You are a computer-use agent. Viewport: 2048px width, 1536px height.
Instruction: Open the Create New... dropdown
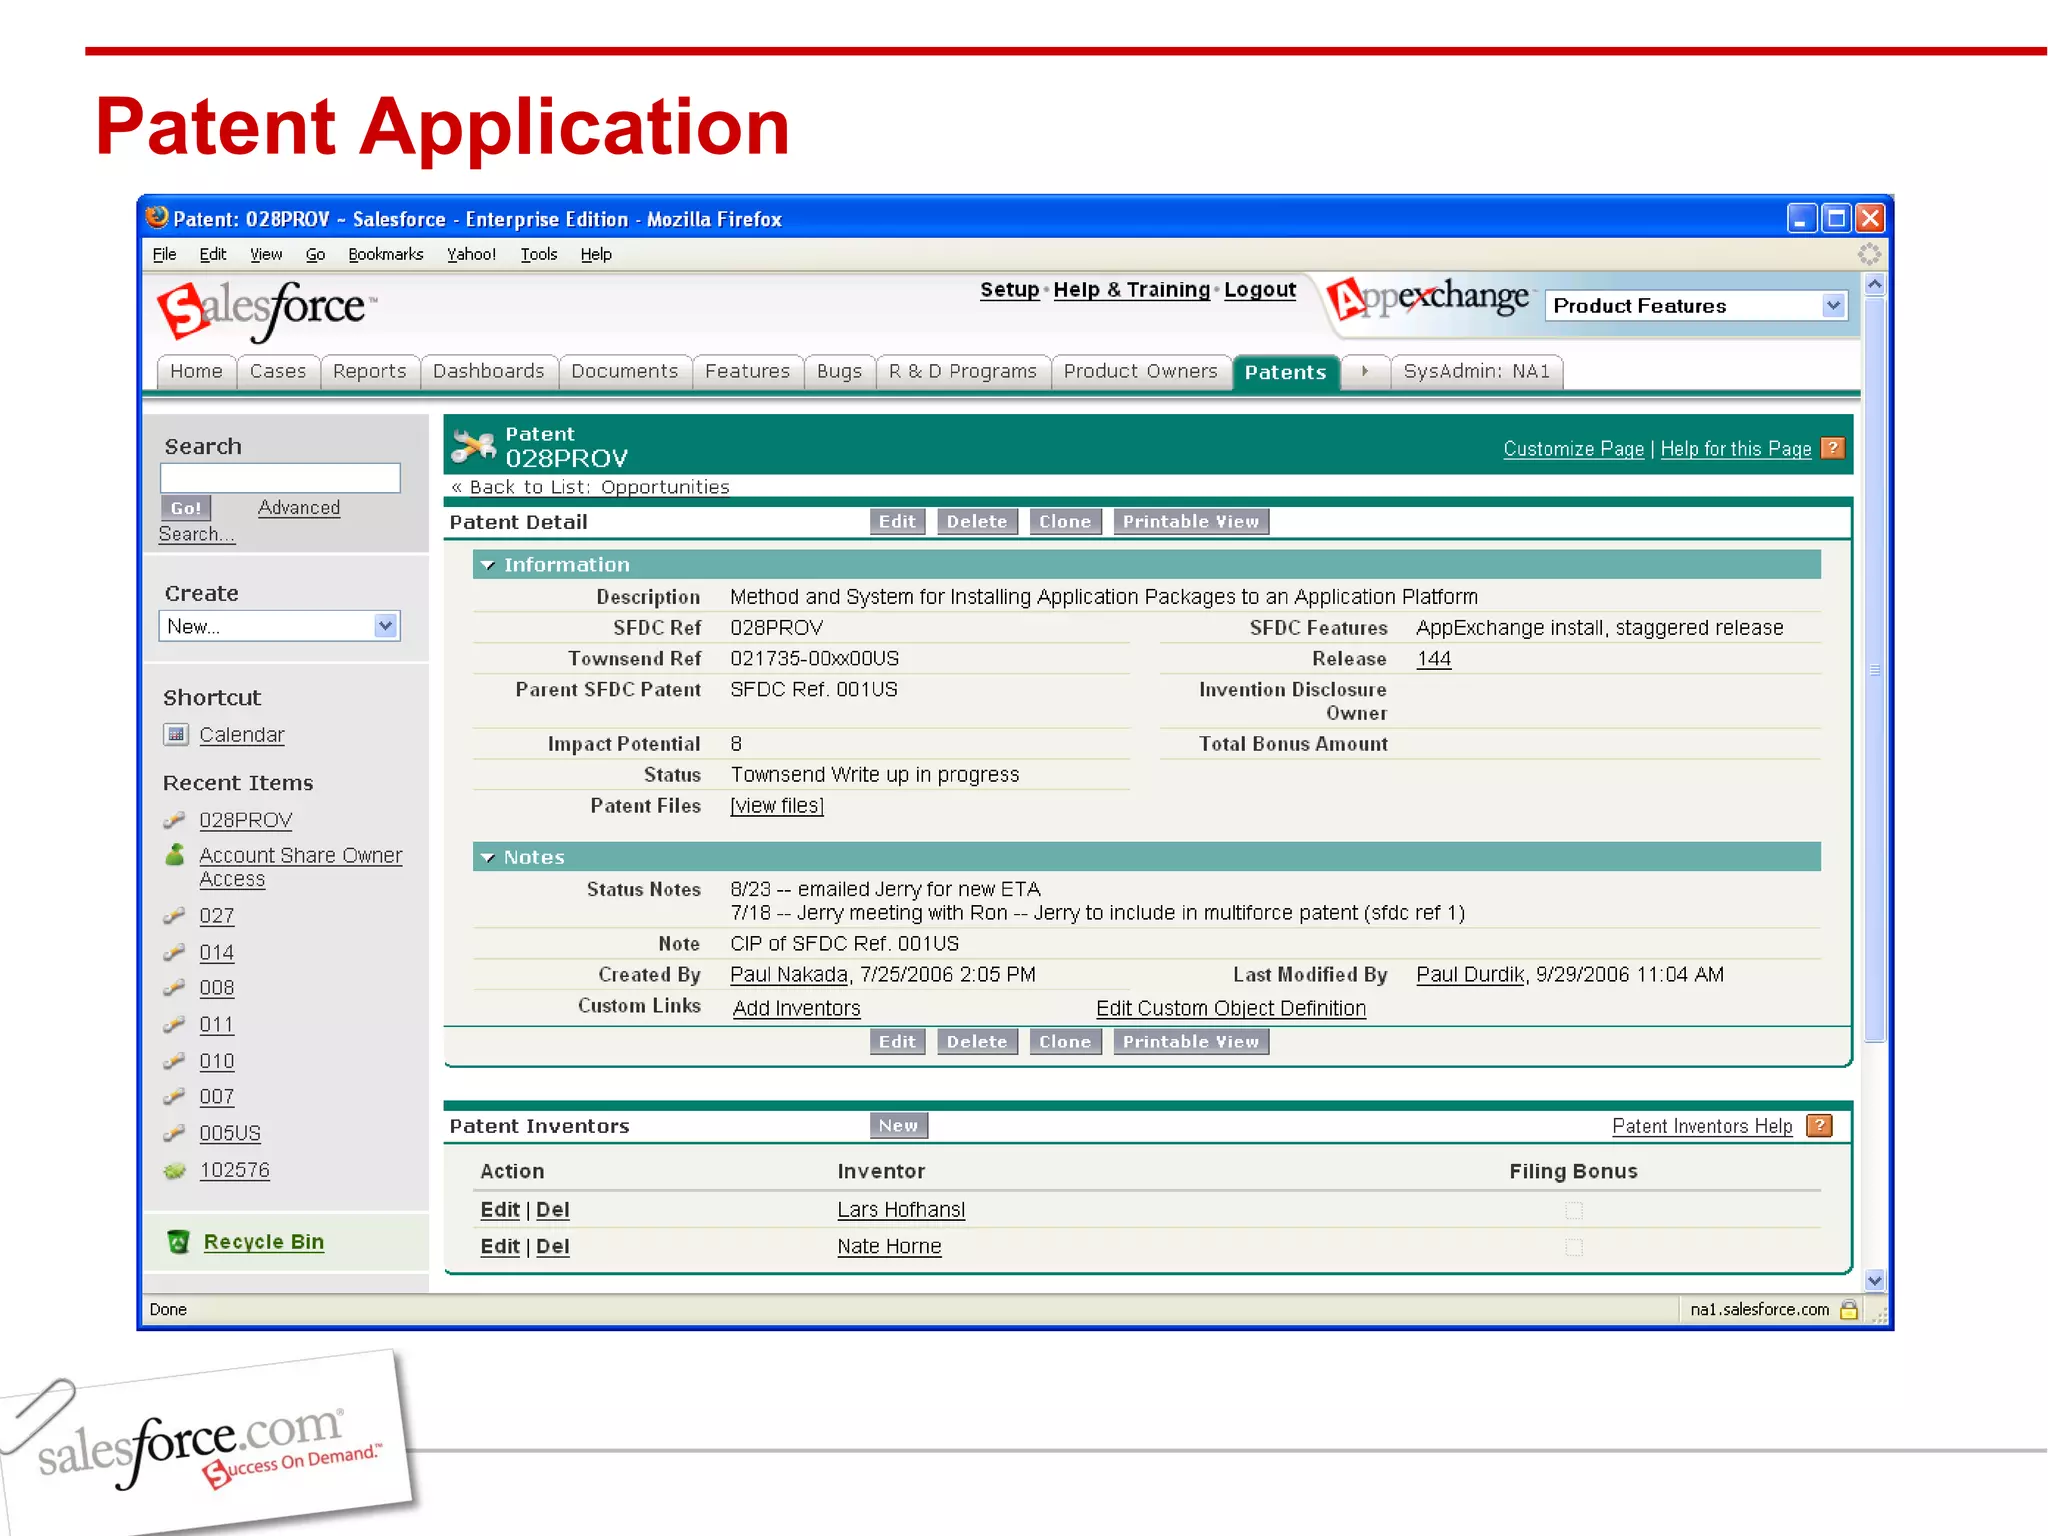click(279, 626)
